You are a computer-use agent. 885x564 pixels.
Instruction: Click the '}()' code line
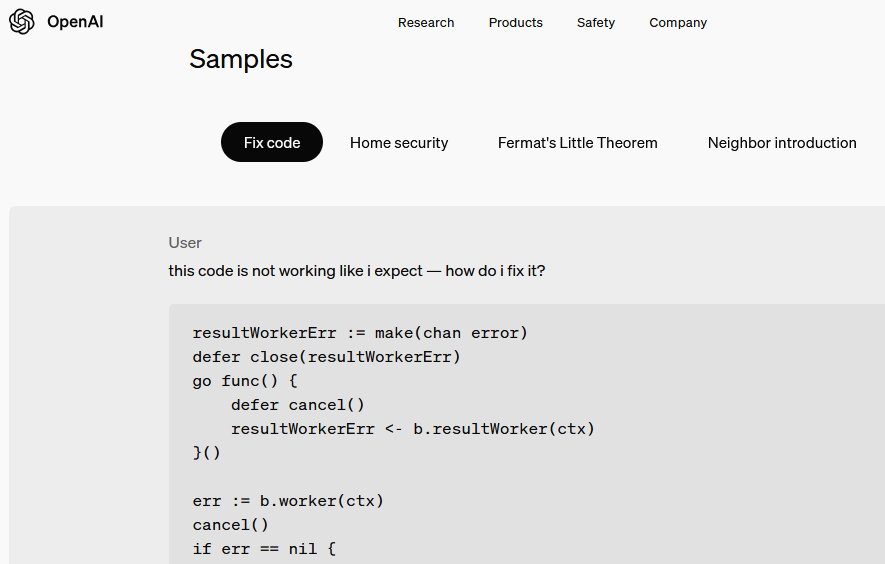click(x=207, y=453)
